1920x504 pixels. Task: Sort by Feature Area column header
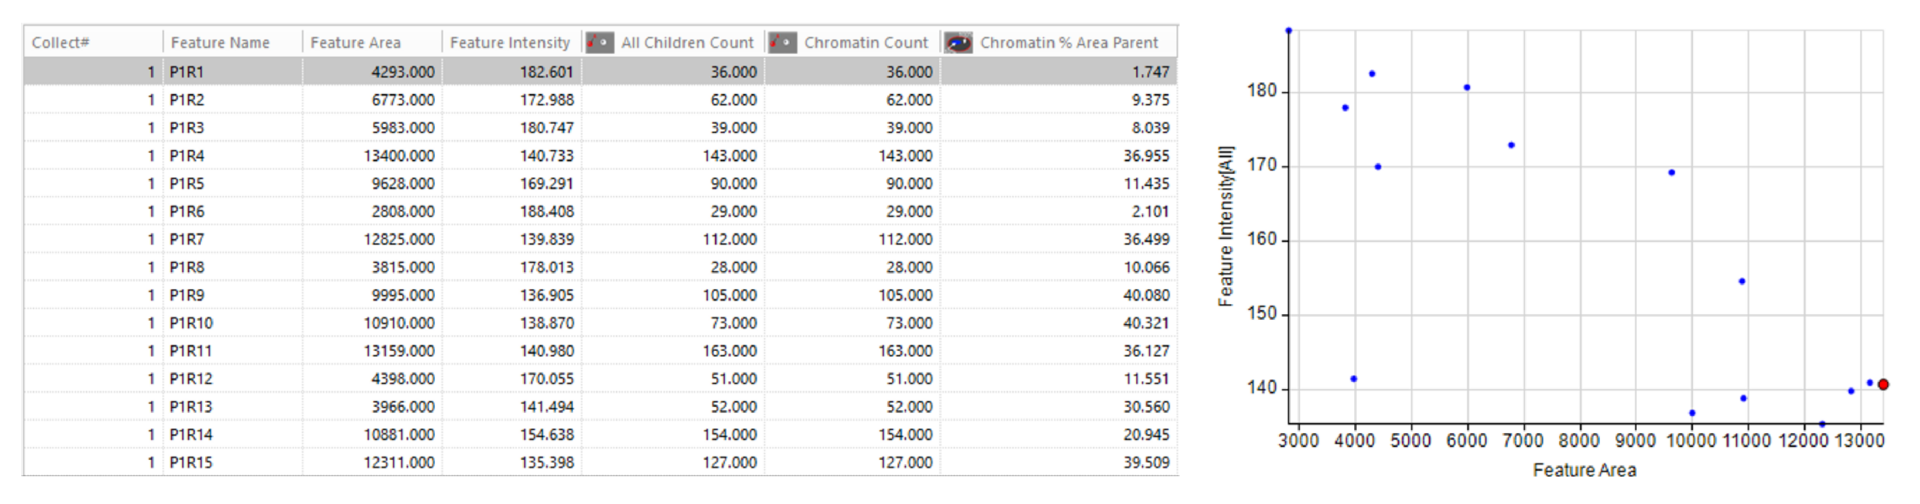pyautogui.click(x=355, y=42)
